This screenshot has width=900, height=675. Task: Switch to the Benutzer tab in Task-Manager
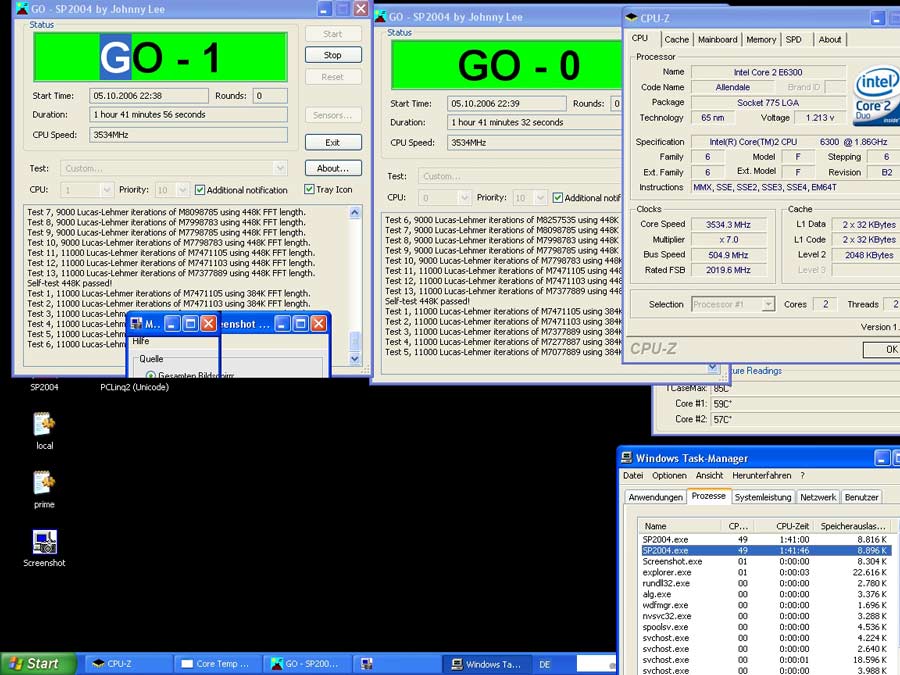pyautogui.click(x=862, y=497)
